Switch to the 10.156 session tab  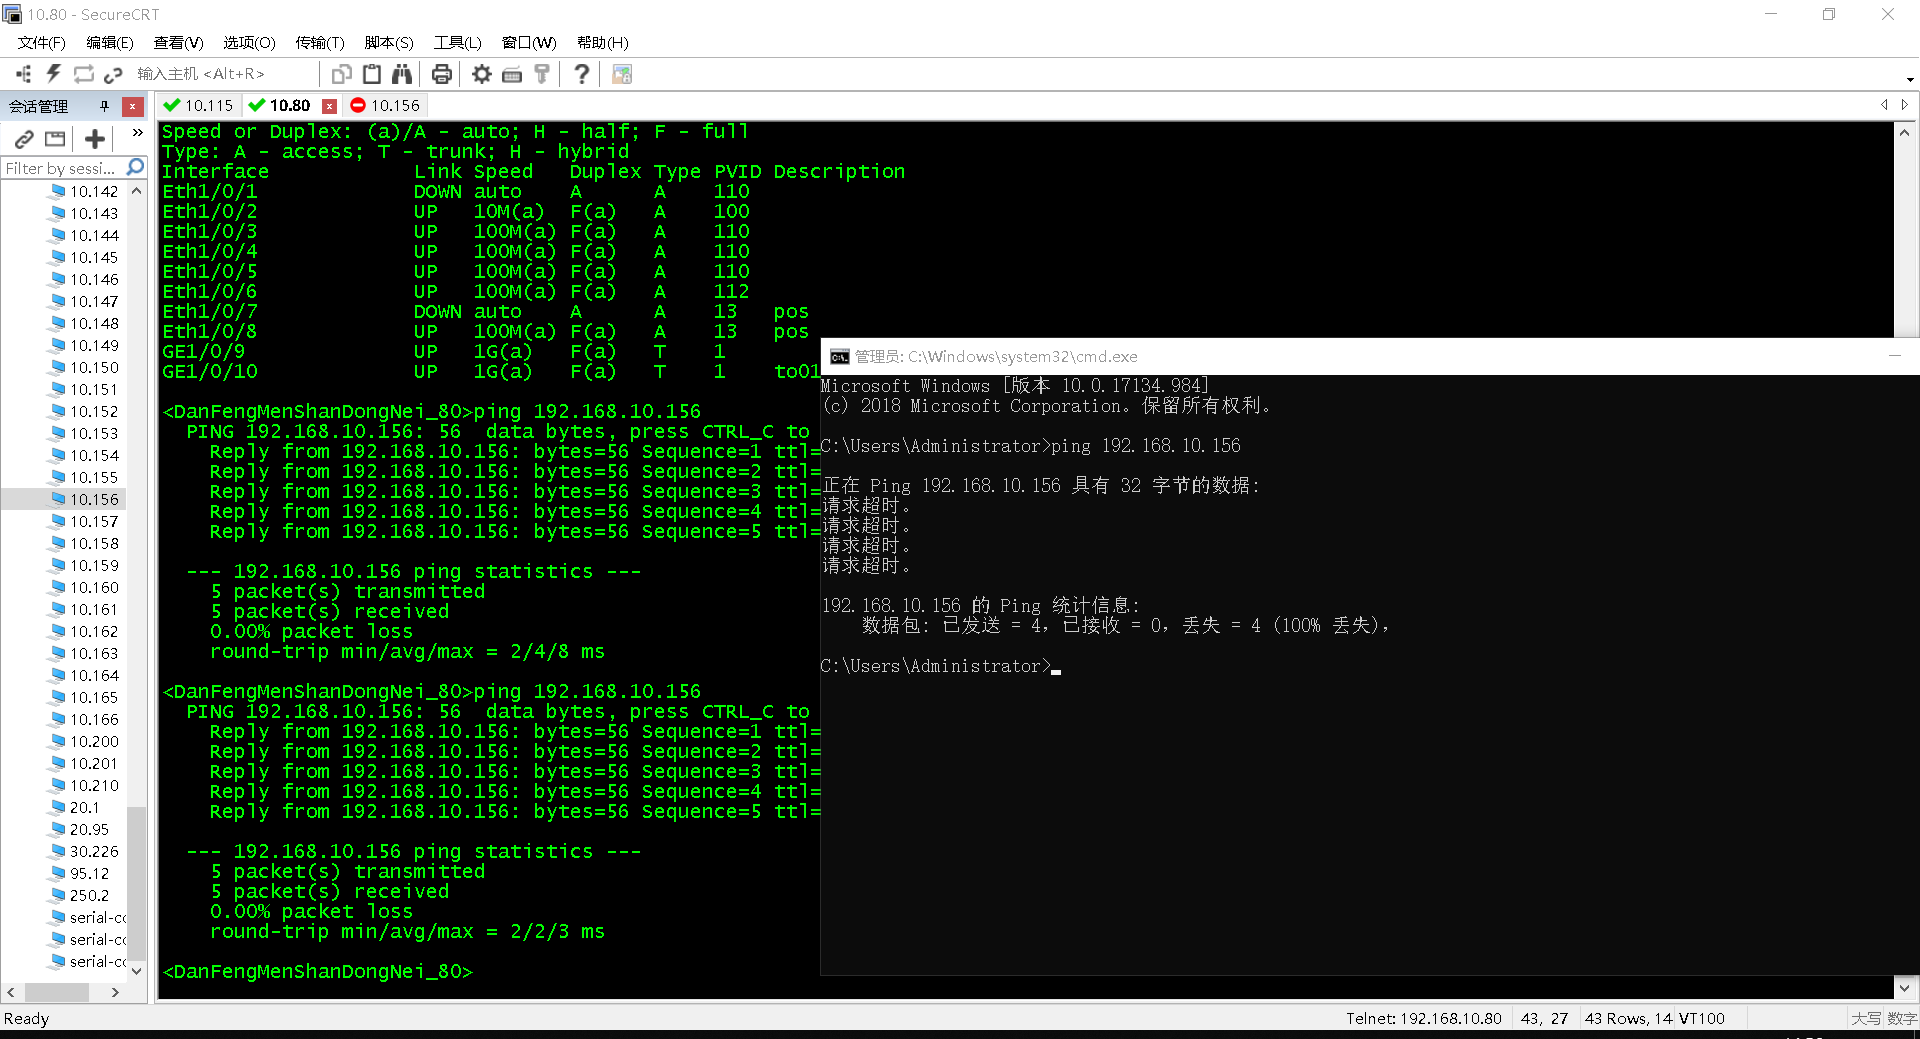[x=385, y=106]
